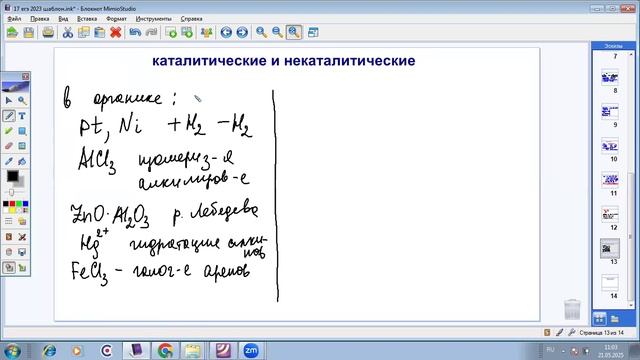
Task: Select the blue shape tool beside the highlighter
Action: pyautogui.click(x=22, y=131)
